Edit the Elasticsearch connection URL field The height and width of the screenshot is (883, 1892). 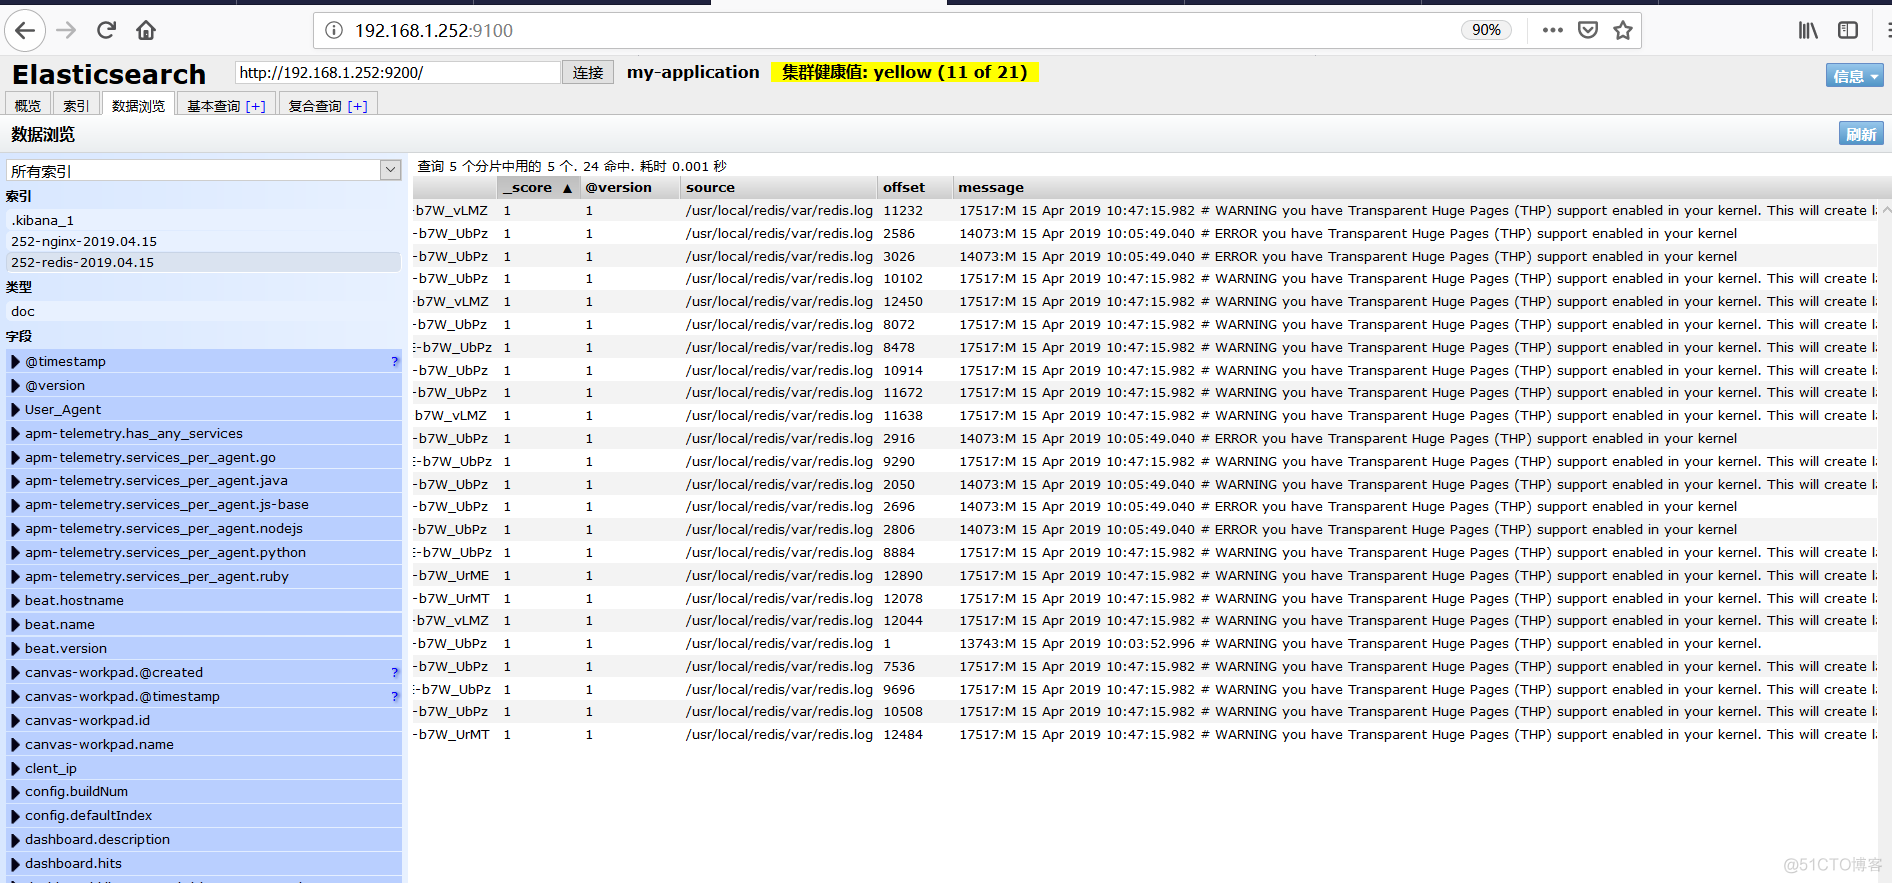click(x=398, y=72)
